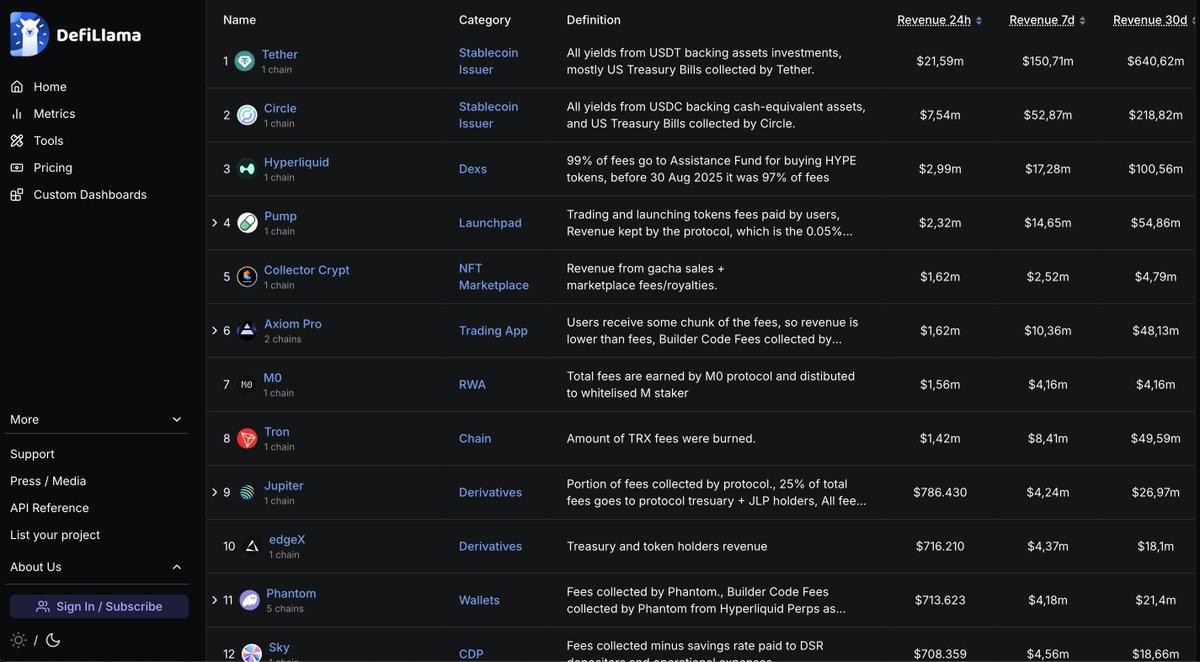Click the Tether protocol logo

pos(245,62)
